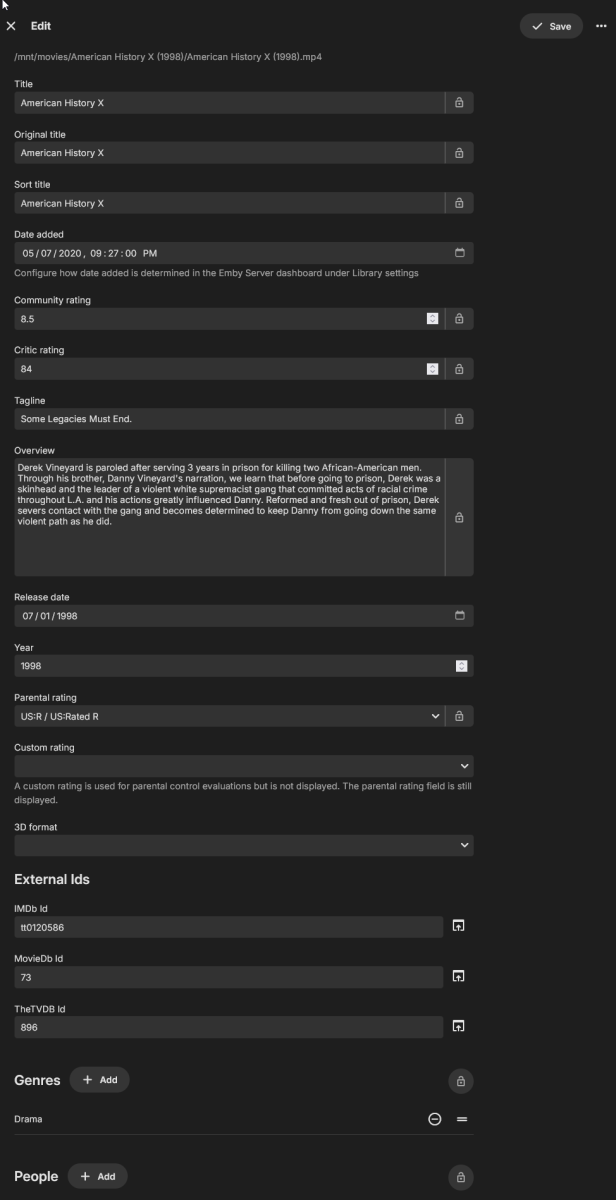Viewport: 616px width, 1200px height.
Task: Click inside the Year input field
Action: pos(200,665)
